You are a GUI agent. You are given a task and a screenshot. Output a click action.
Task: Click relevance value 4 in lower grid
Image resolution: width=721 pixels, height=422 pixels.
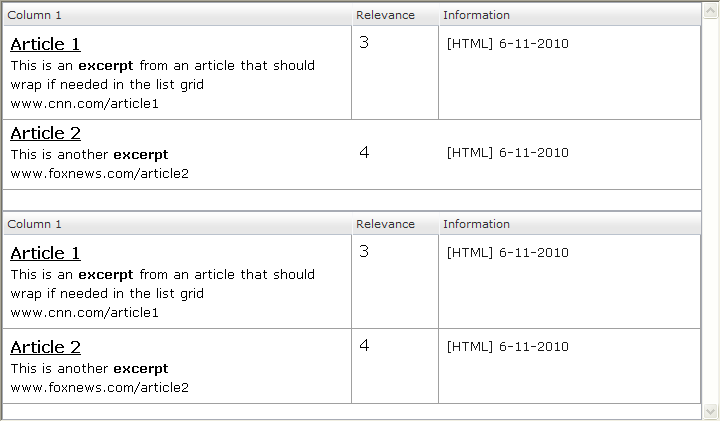pyautogui.click(x=364, y=346)
